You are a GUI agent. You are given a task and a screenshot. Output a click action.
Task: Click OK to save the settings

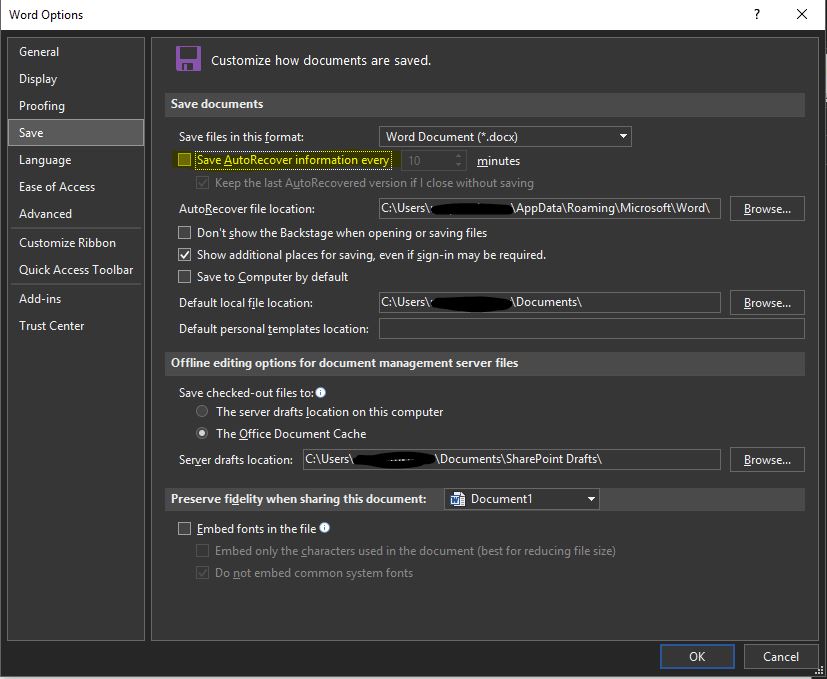click(x=696, y=656)
